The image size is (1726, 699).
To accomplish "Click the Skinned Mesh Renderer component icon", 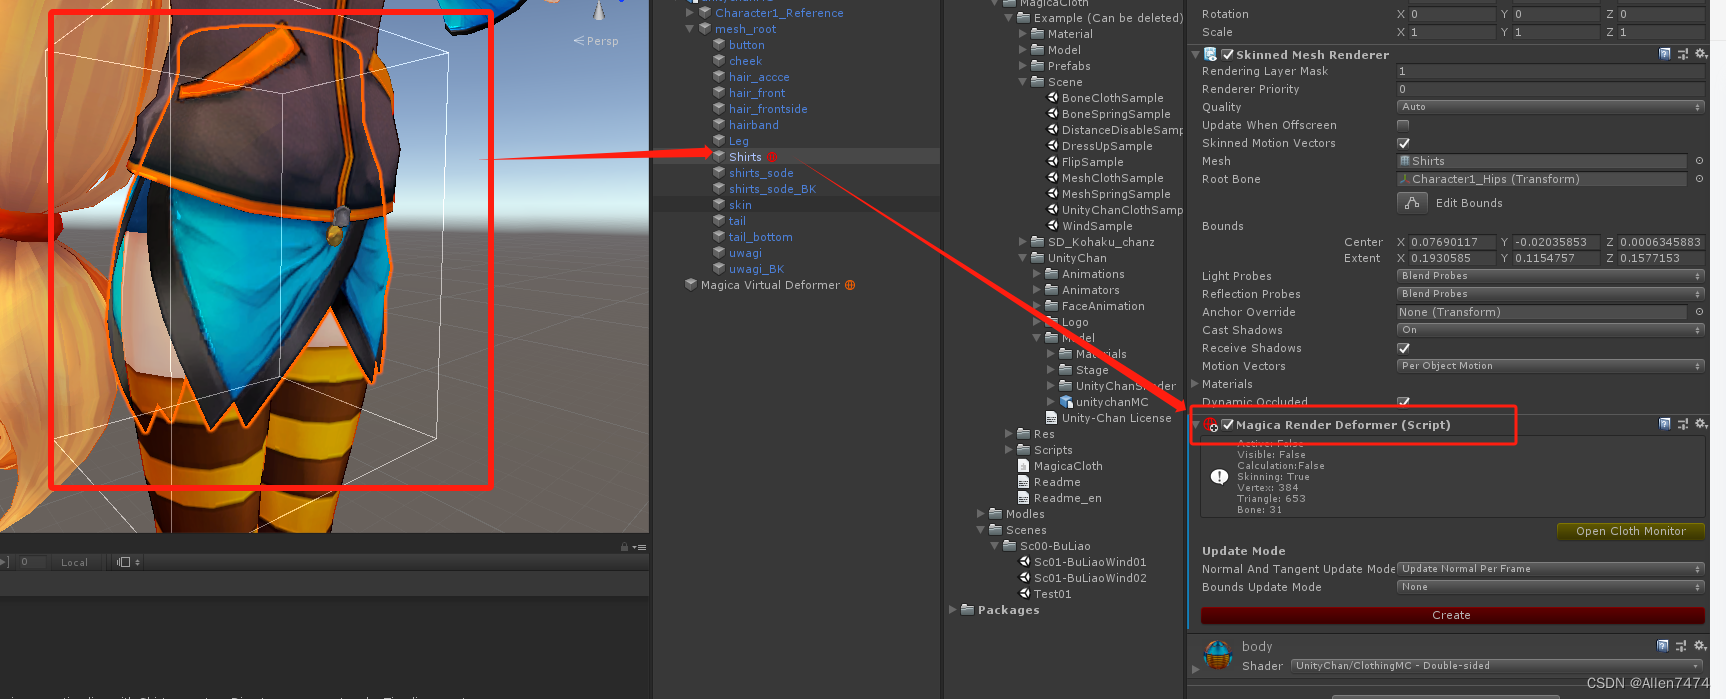I will pyautogui.click(x=1211, y=54).
